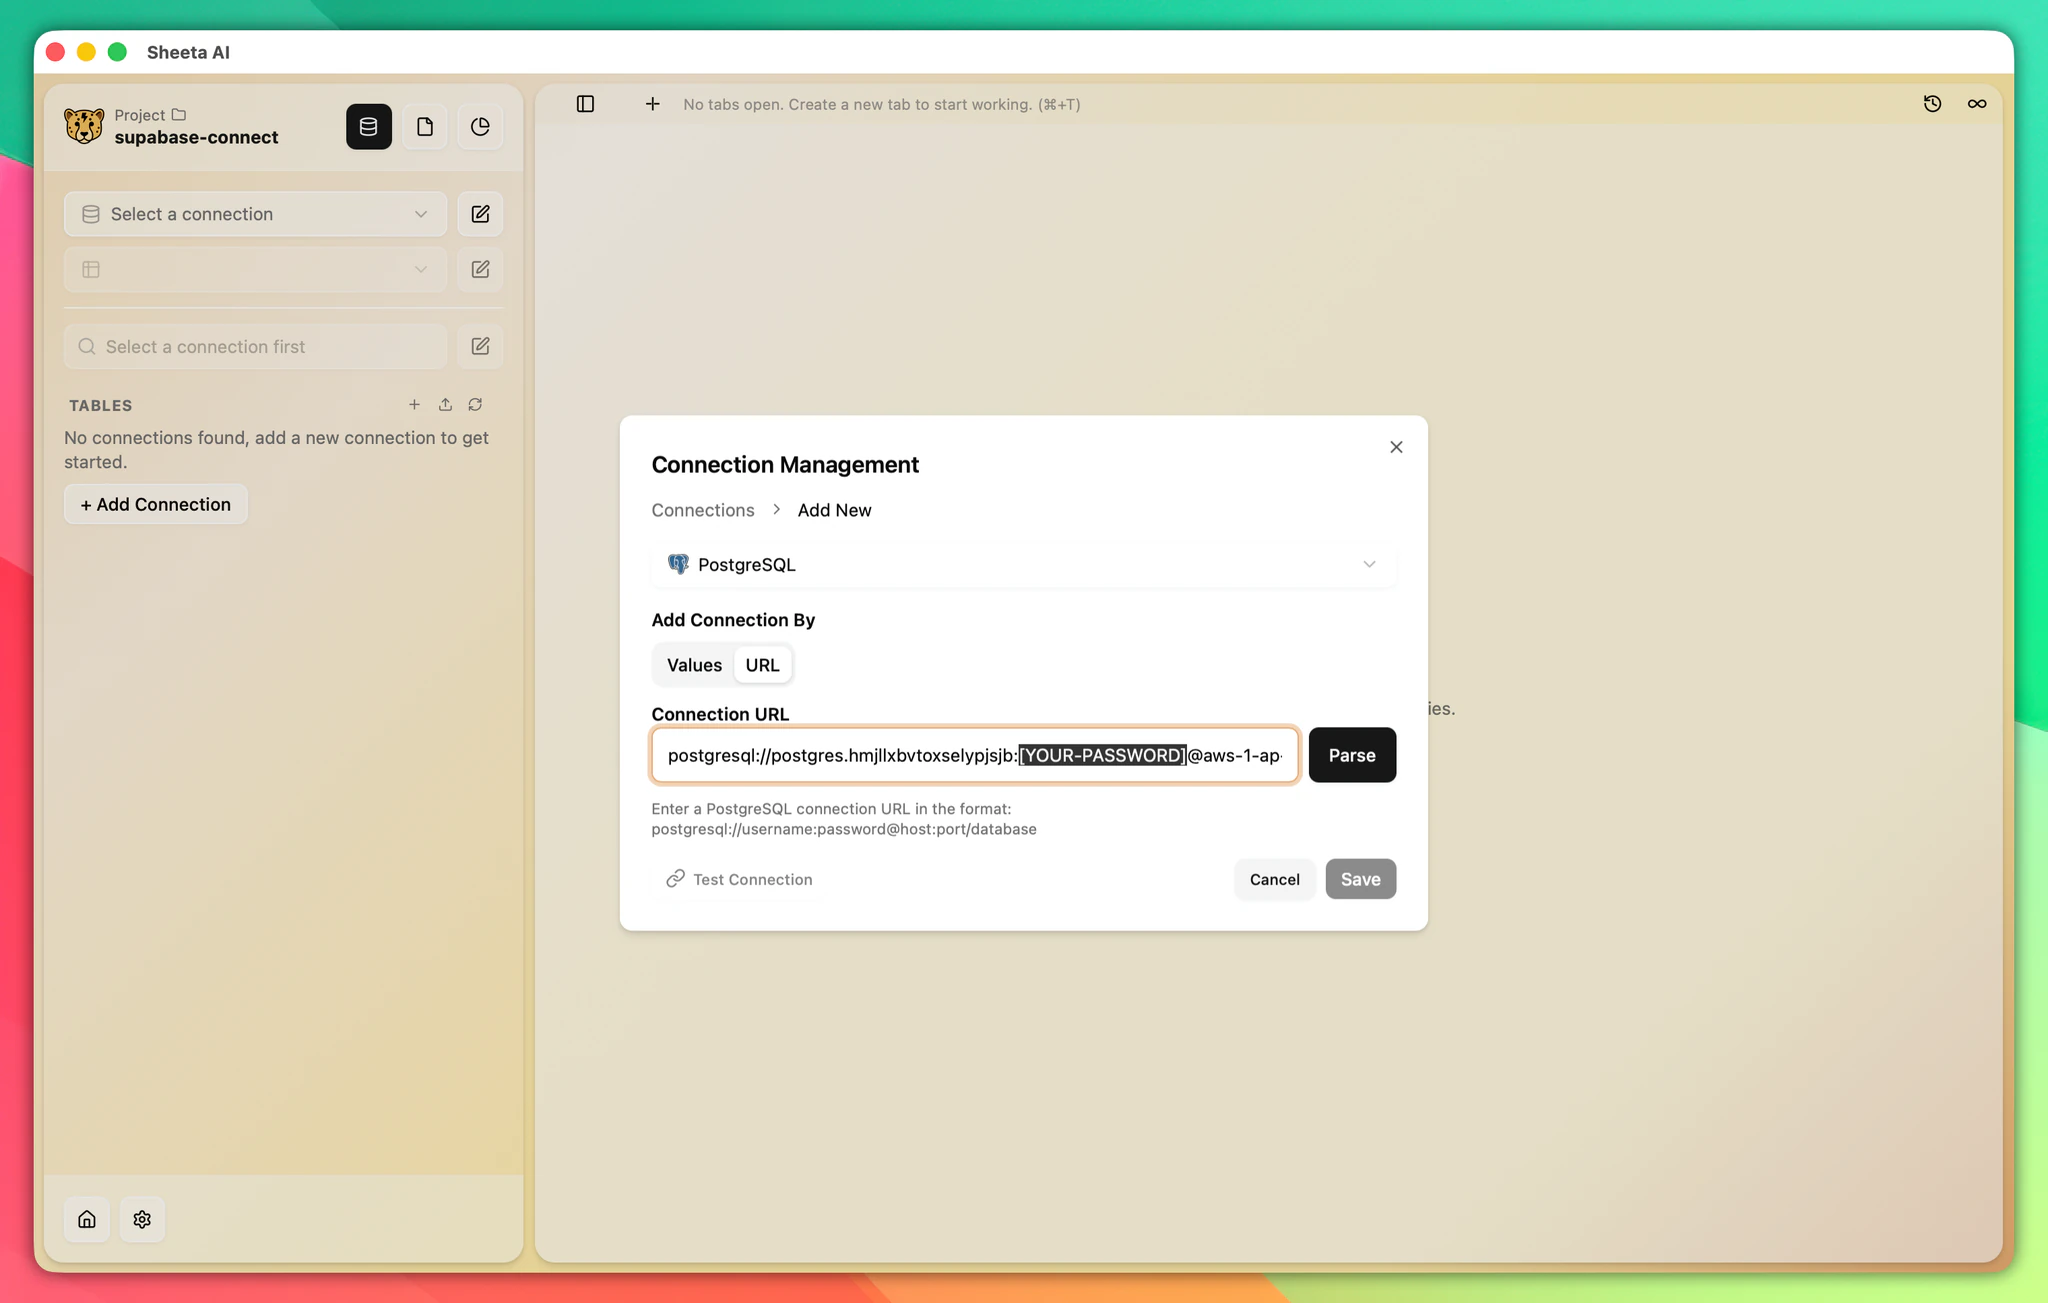Click the Parse button
2048x1303 pixels.
click(1352, 755)
